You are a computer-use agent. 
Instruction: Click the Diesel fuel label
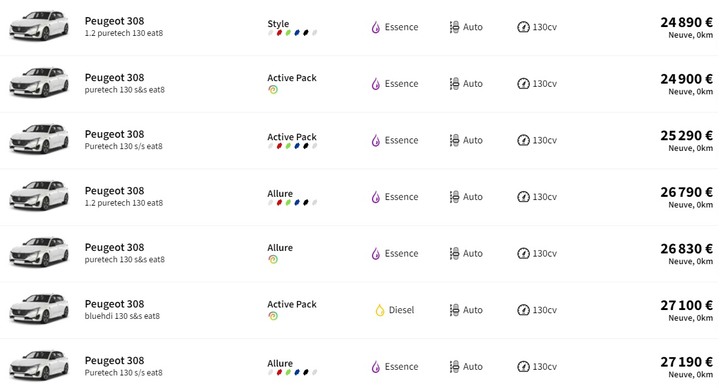tap(401, 310)
